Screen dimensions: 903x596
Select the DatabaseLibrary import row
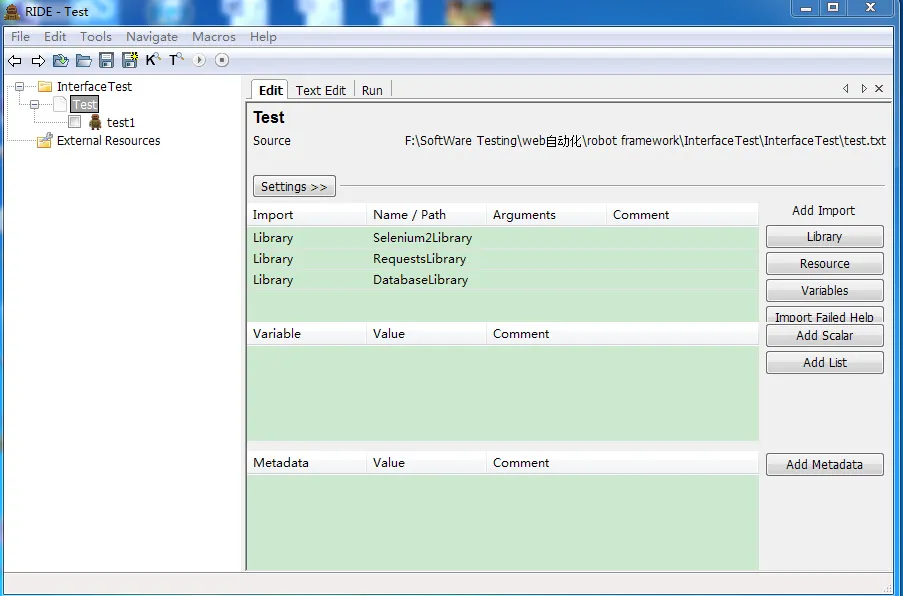tap(503, 280)
